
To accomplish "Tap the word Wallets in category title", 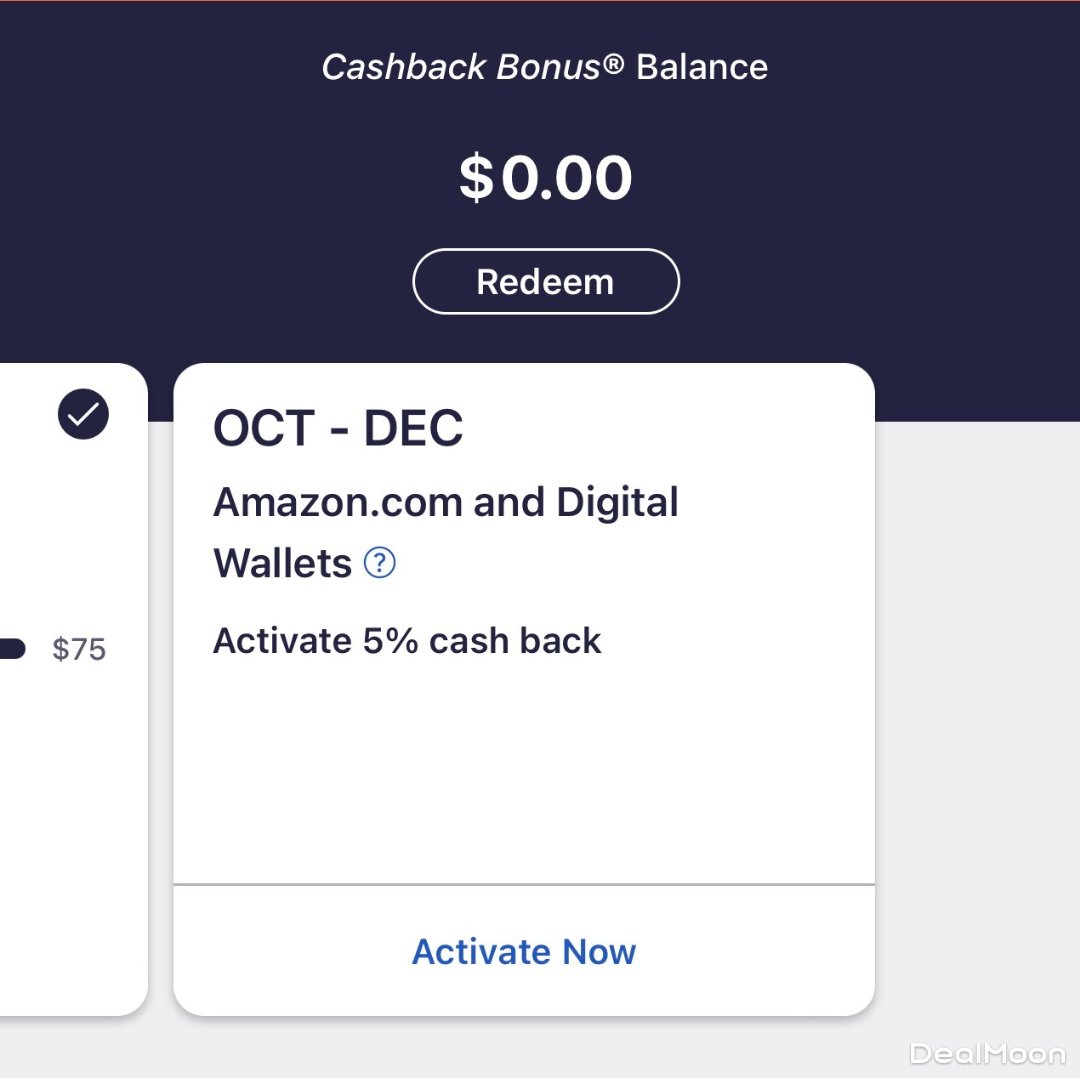I will click(282, 564).
